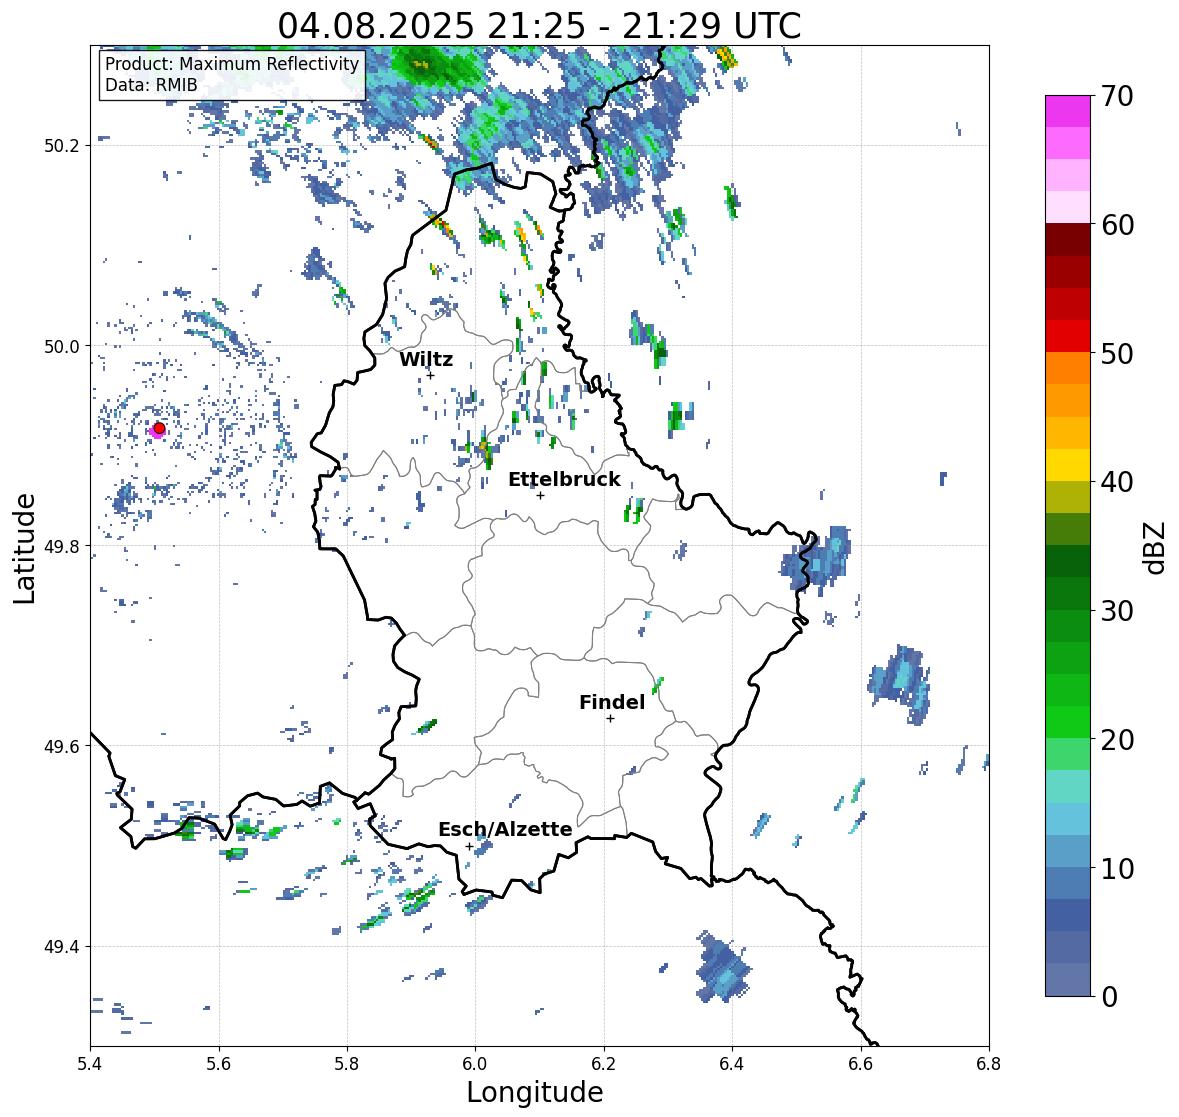Click the 0 value on the colorbar

pyautogui.click(x=1109, y=997)
